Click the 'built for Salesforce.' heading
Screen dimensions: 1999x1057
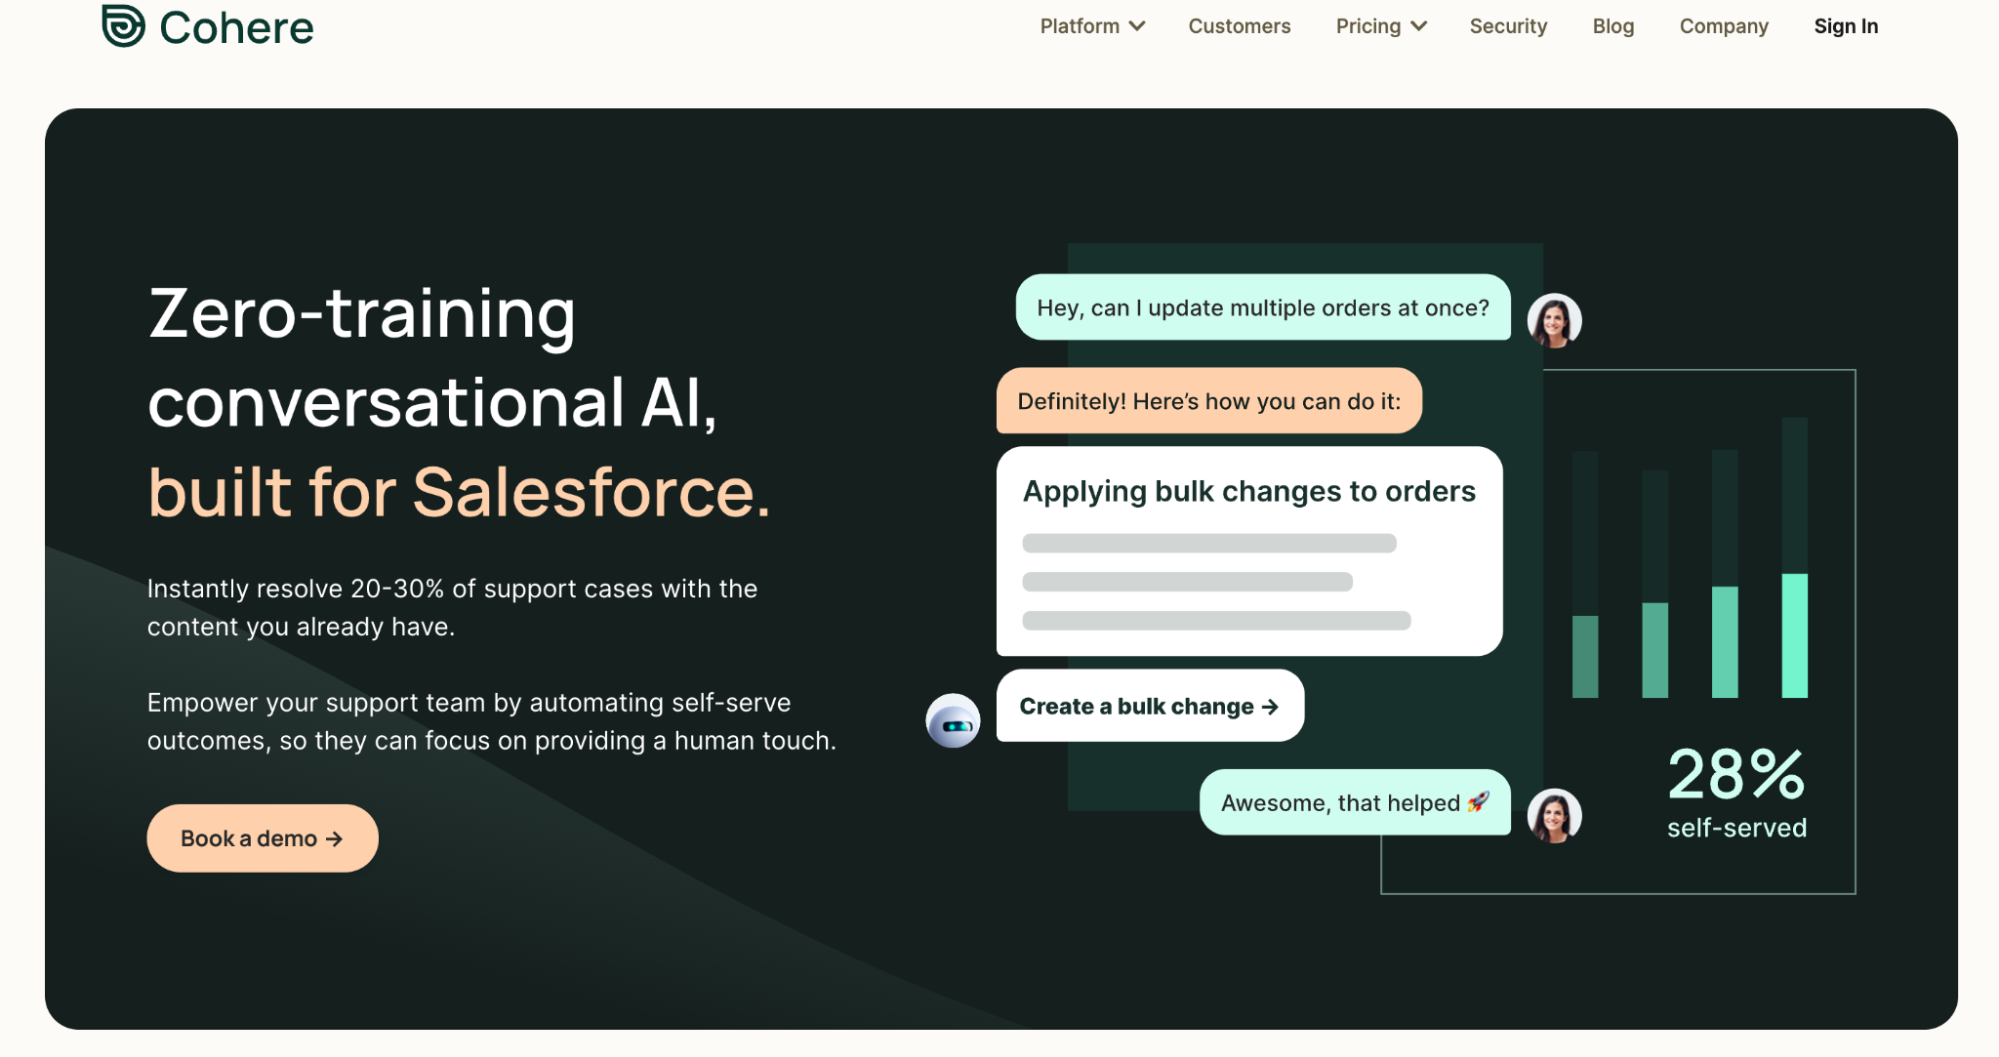coord(459,492)
